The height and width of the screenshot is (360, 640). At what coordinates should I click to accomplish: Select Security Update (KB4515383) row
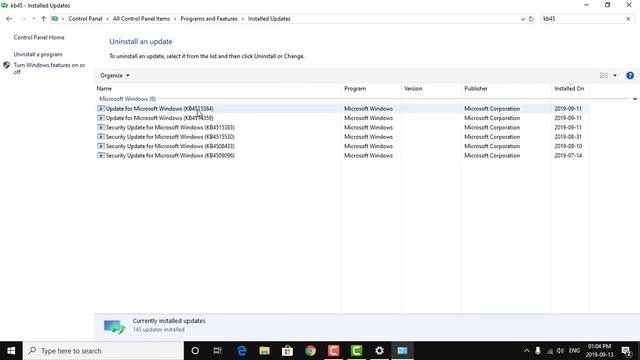point(343,127)
